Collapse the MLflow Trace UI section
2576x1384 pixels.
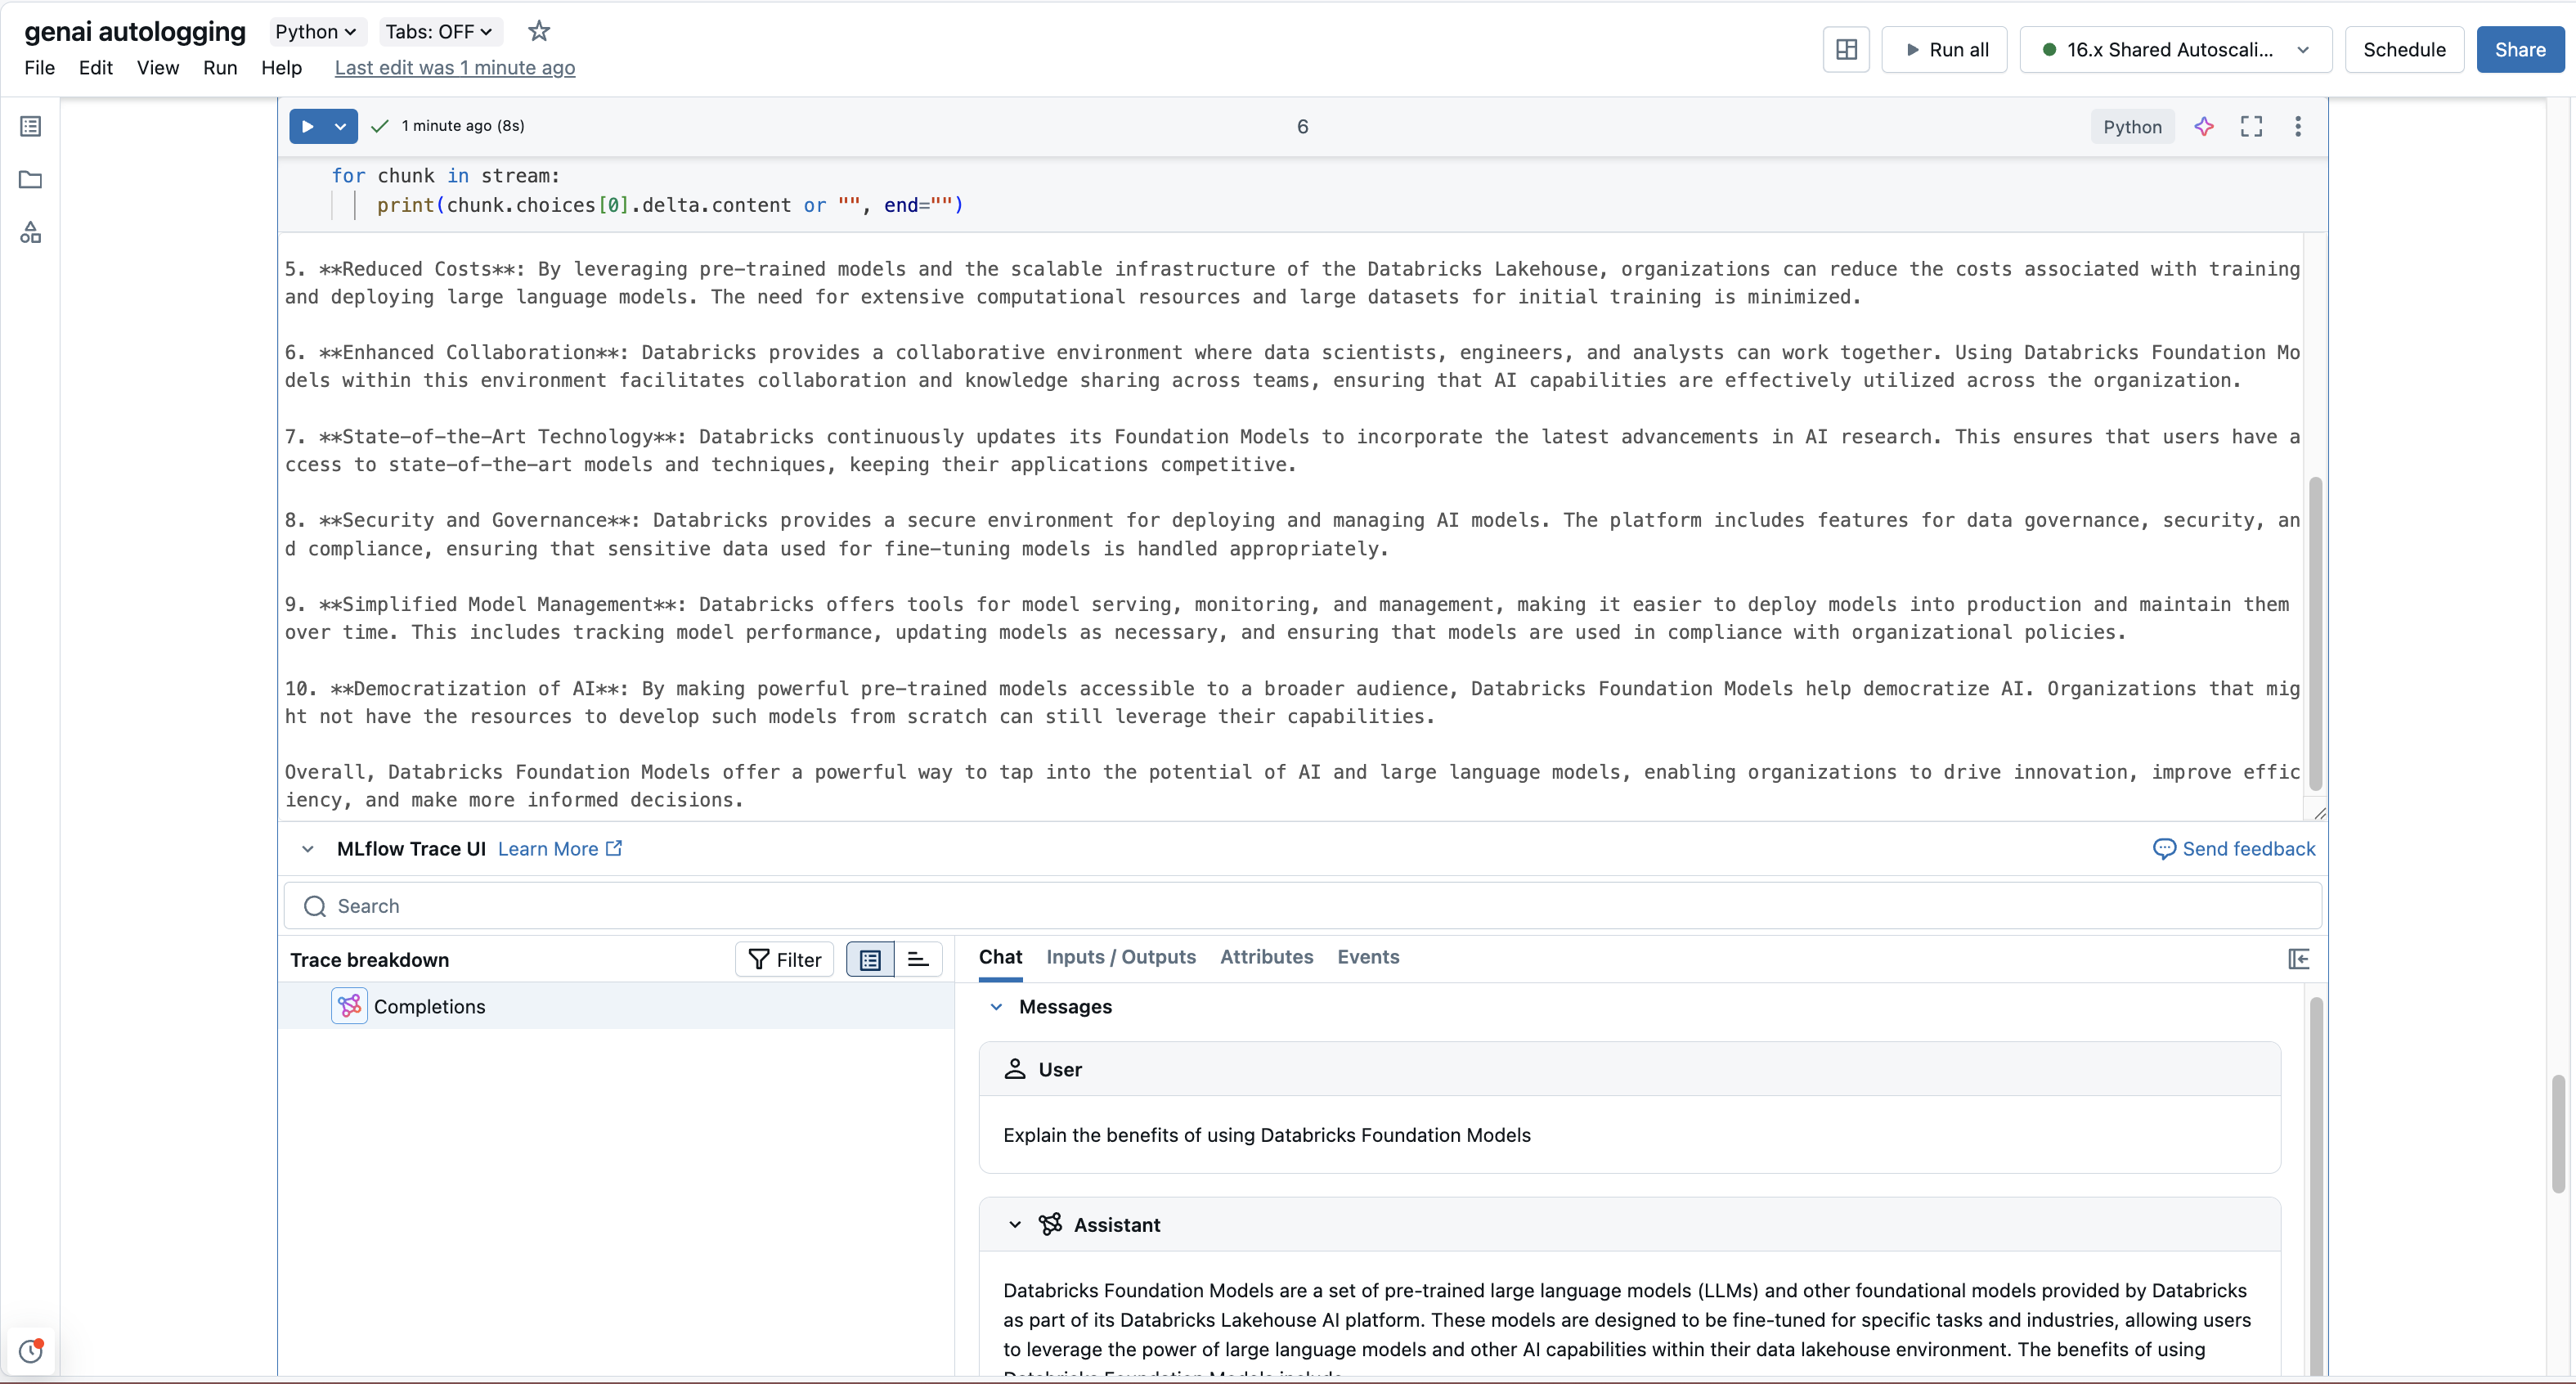pos(308,849)
